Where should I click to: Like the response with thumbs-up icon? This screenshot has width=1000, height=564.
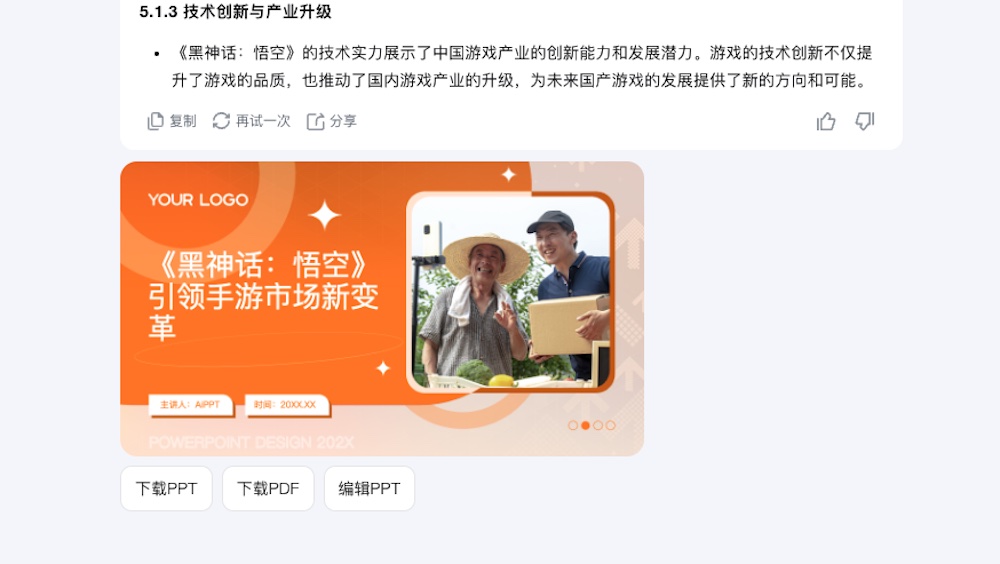[826, 121]
